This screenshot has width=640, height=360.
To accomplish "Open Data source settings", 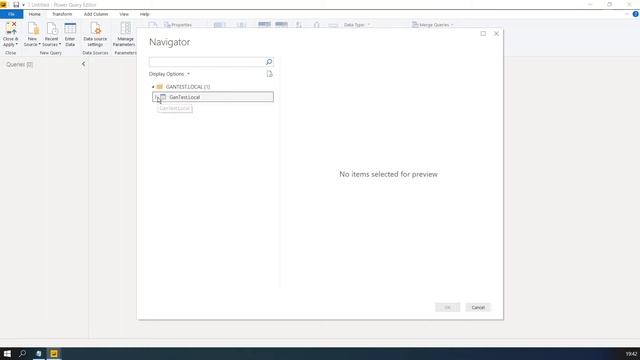I will click(95, 34).
